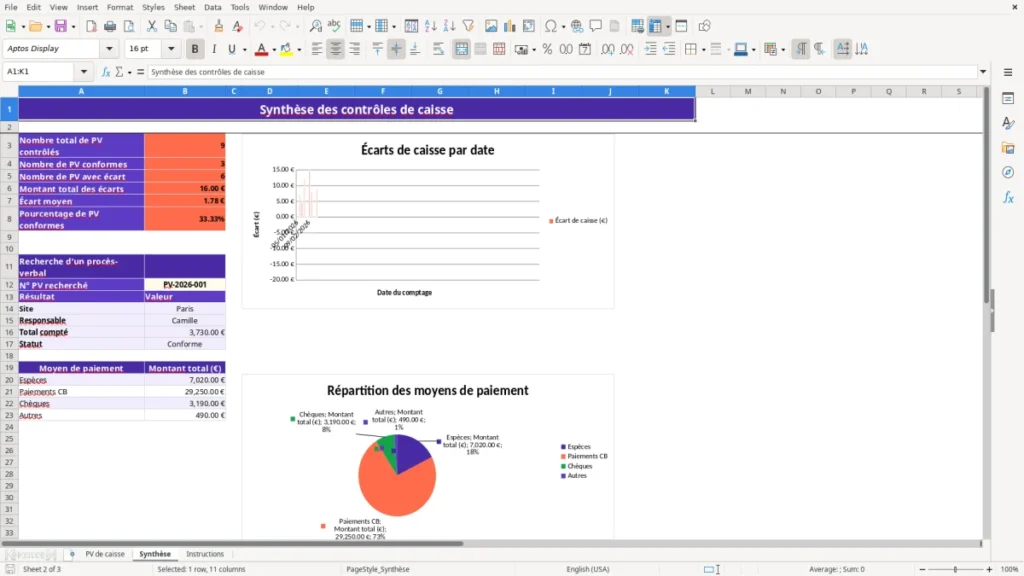Image resolution: width=1024 pixels, height=576 pixels.
Task: Click the Insert Chart icon
Action: 509,26
